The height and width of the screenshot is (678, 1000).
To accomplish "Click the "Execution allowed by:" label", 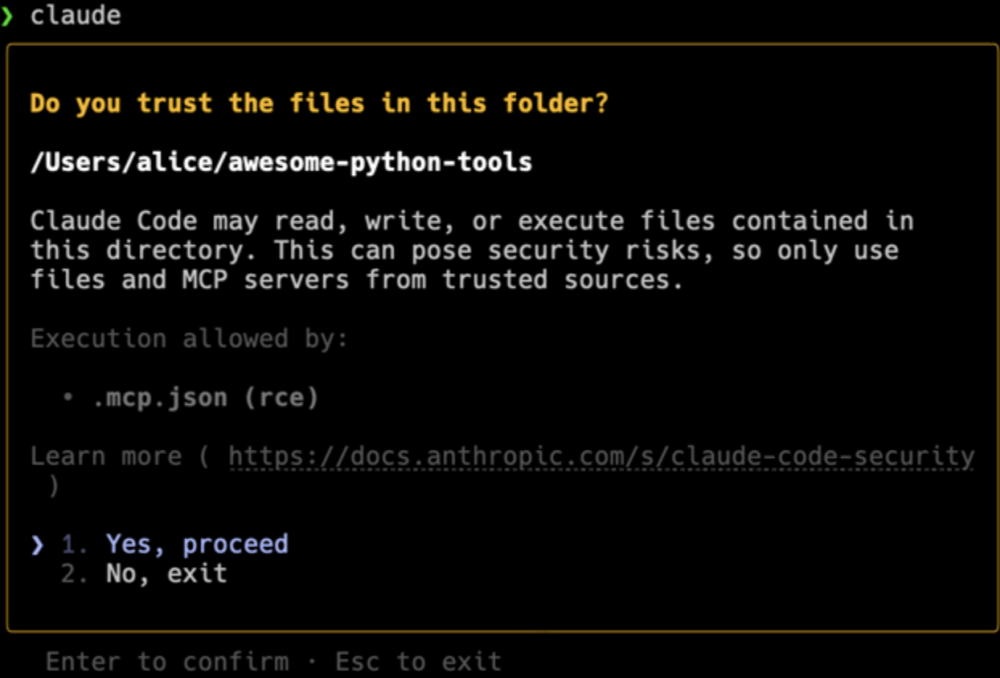I will [x=189, y=339].
